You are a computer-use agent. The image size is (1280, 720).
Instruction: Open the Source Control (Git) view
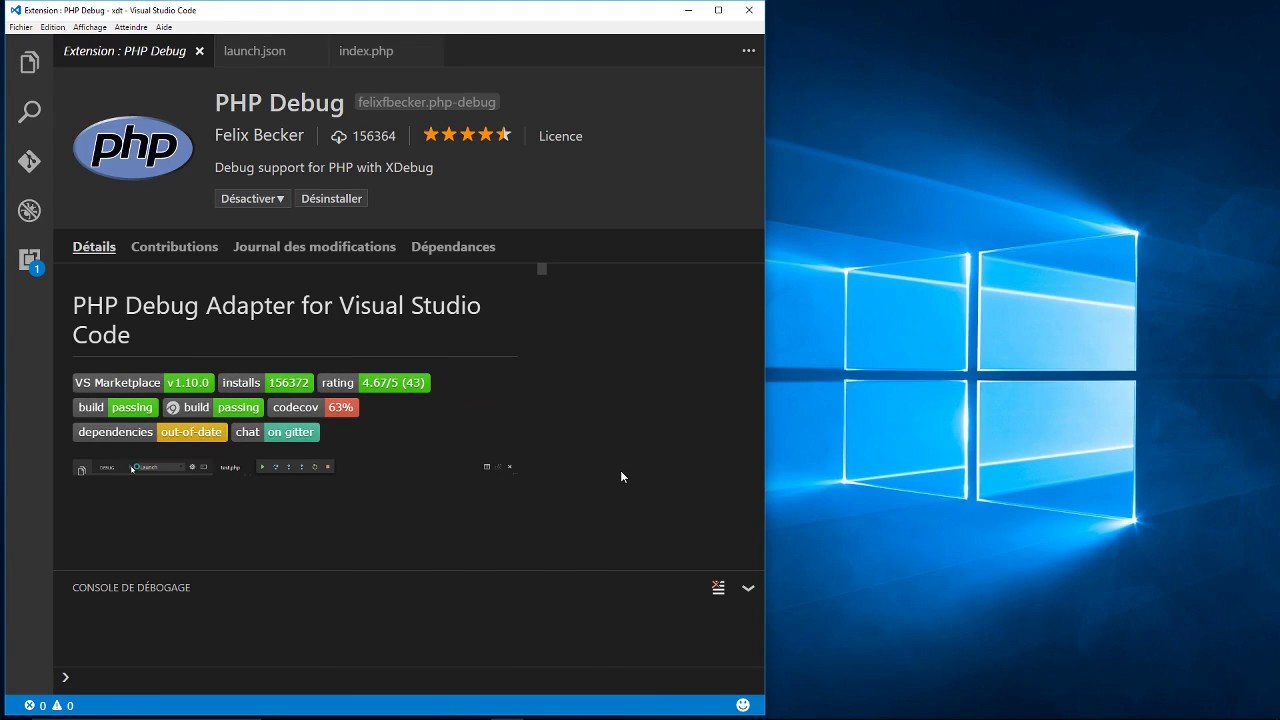pos(29,161)
